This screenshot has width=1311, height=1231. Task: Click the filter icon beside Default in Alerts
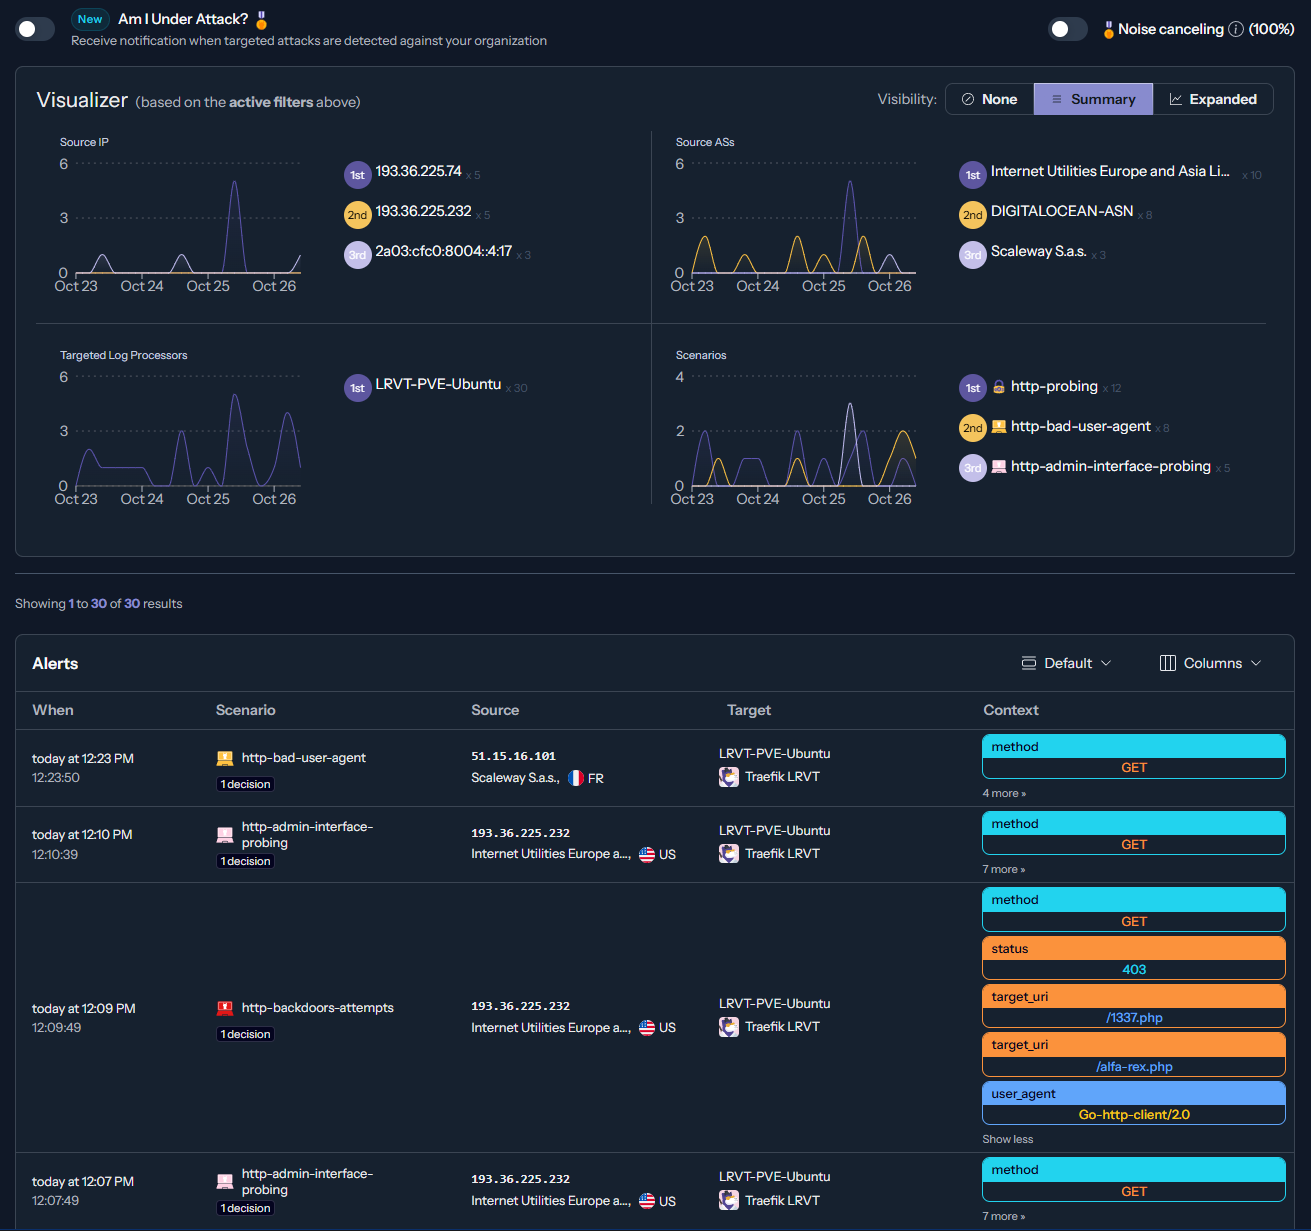pos(1029,663)
